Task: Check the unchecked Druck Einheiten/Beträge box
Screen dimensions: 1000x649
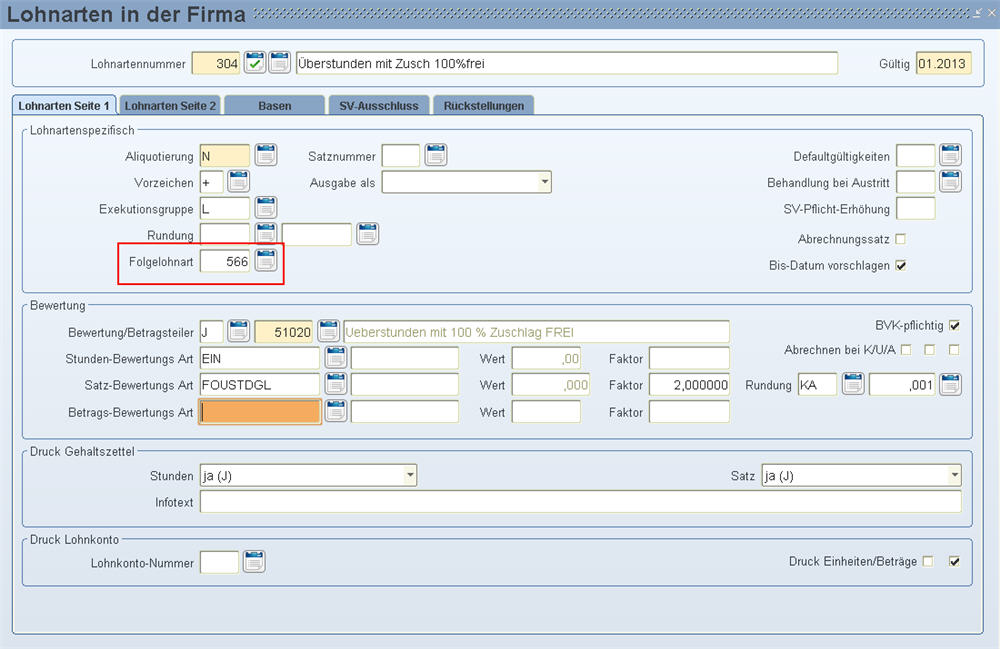Action: tap(928, 562)
